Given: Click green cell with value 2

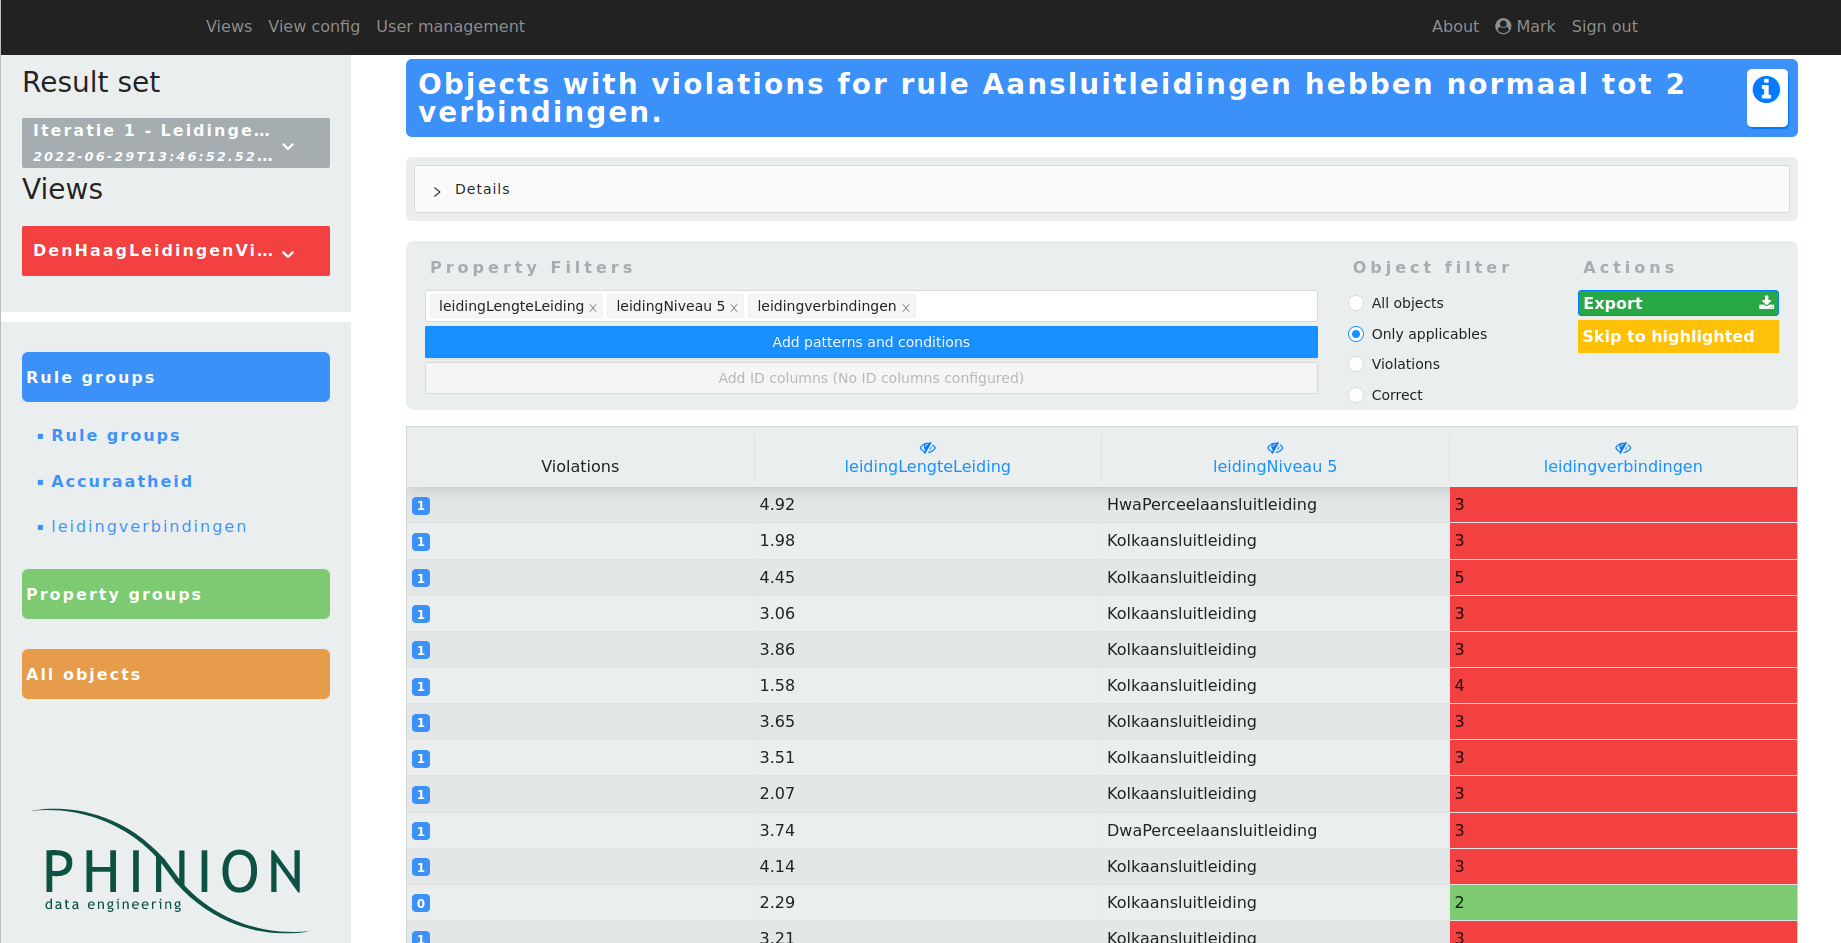Looking at the screenshot, I should (1623, 902).
